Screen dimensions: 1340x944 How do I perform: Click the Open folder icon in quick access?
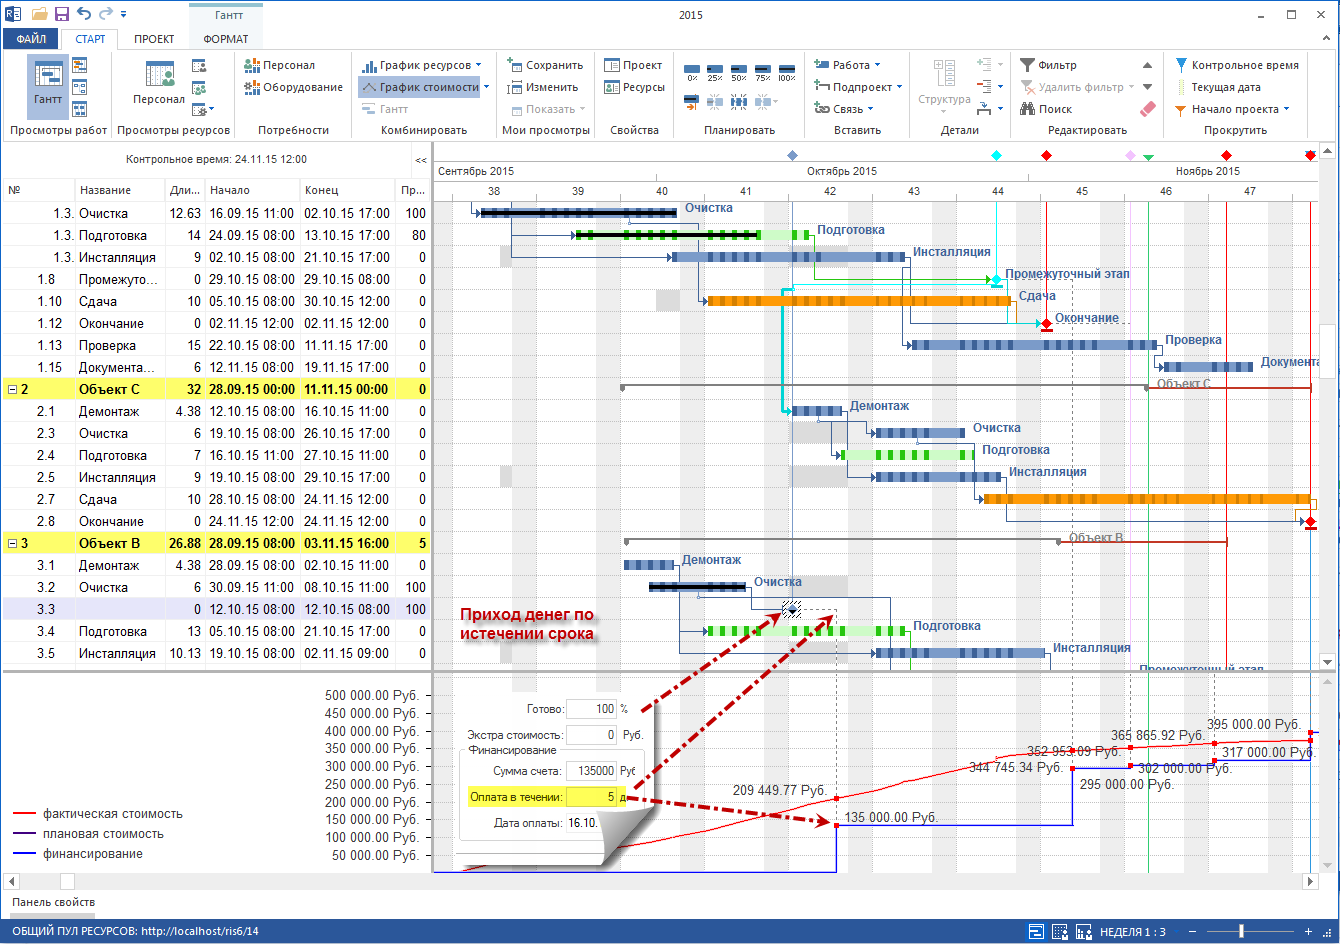coord(39,14)
